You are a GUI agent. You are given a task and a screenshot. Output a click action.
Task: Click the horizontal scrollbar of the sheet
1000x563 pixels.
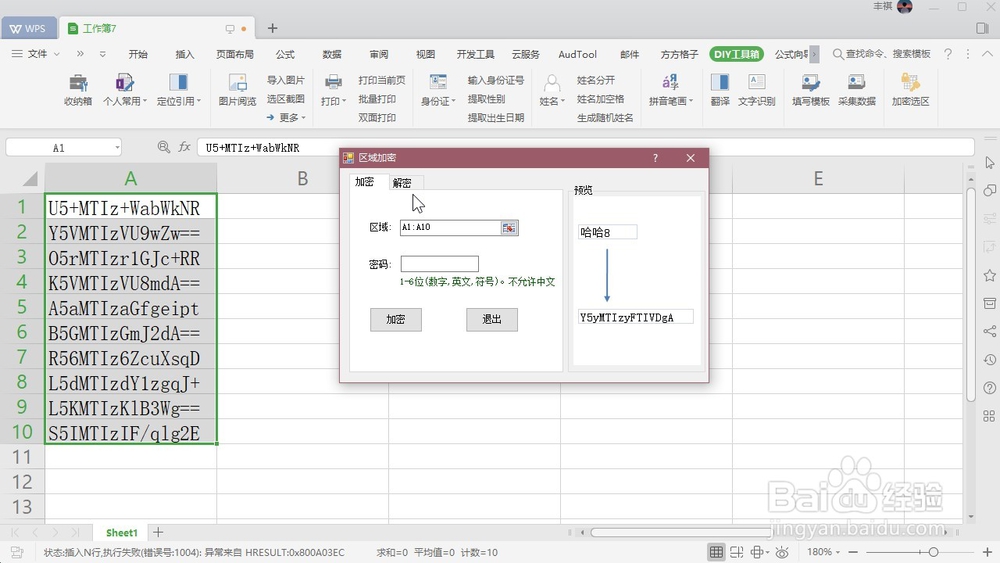(x=680, y=532)
